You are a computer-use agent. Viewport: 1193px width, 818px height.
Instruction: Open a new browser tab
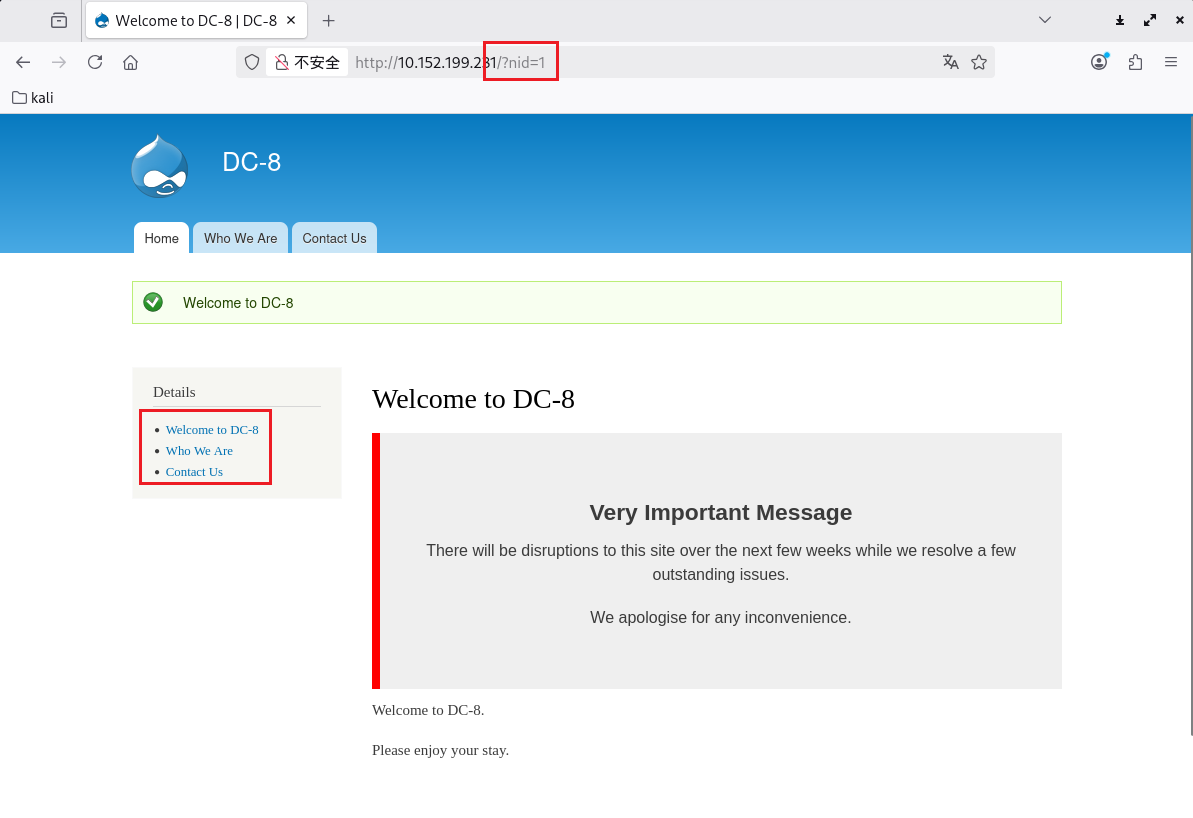point(328,20)
